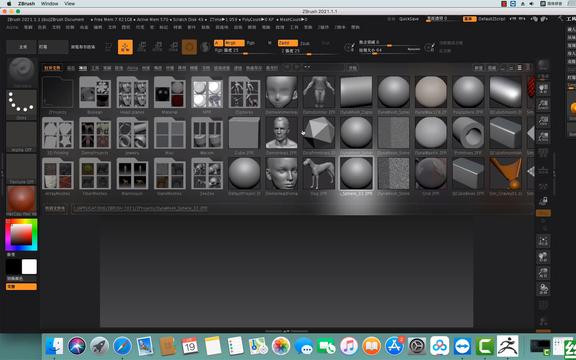This screenshot has height=360, width=576.
Task: Select the Rotate mode icon in toolbar
Action: (173, 47)
